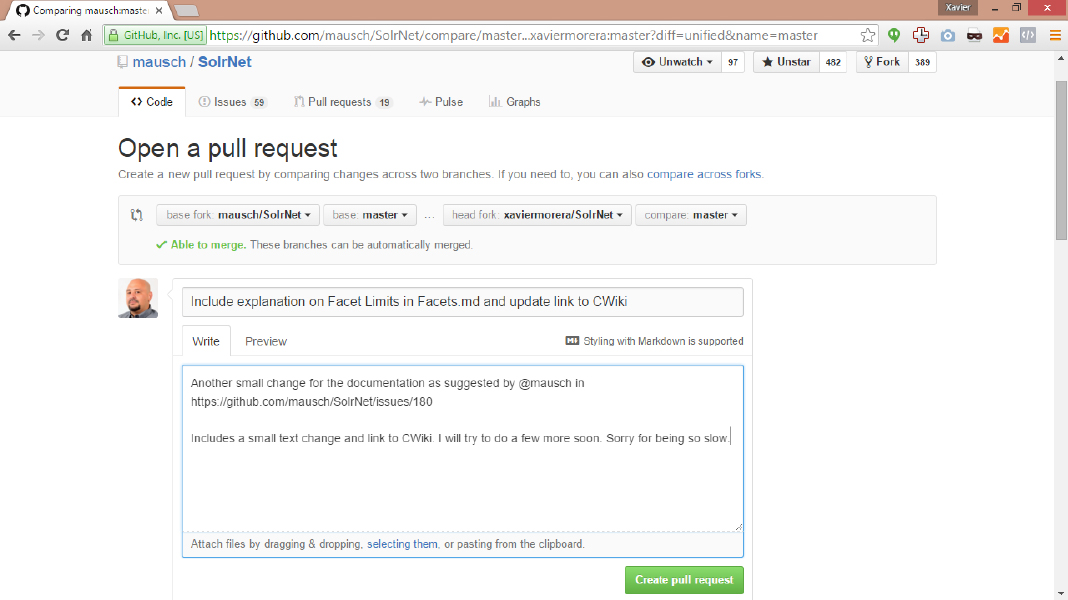Click the home icon in browser toolbar
This screenshot has width=1068, height=600.
(87, 35)
